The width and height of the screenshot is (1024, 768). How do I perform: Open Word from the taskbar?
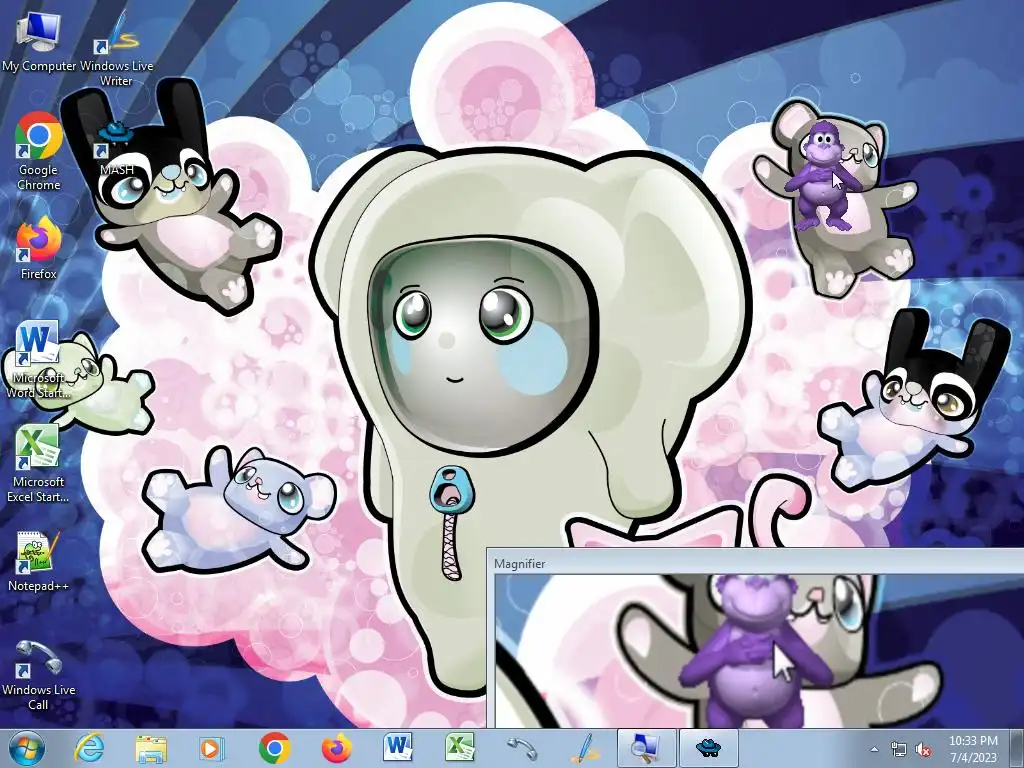coord(398,748)
